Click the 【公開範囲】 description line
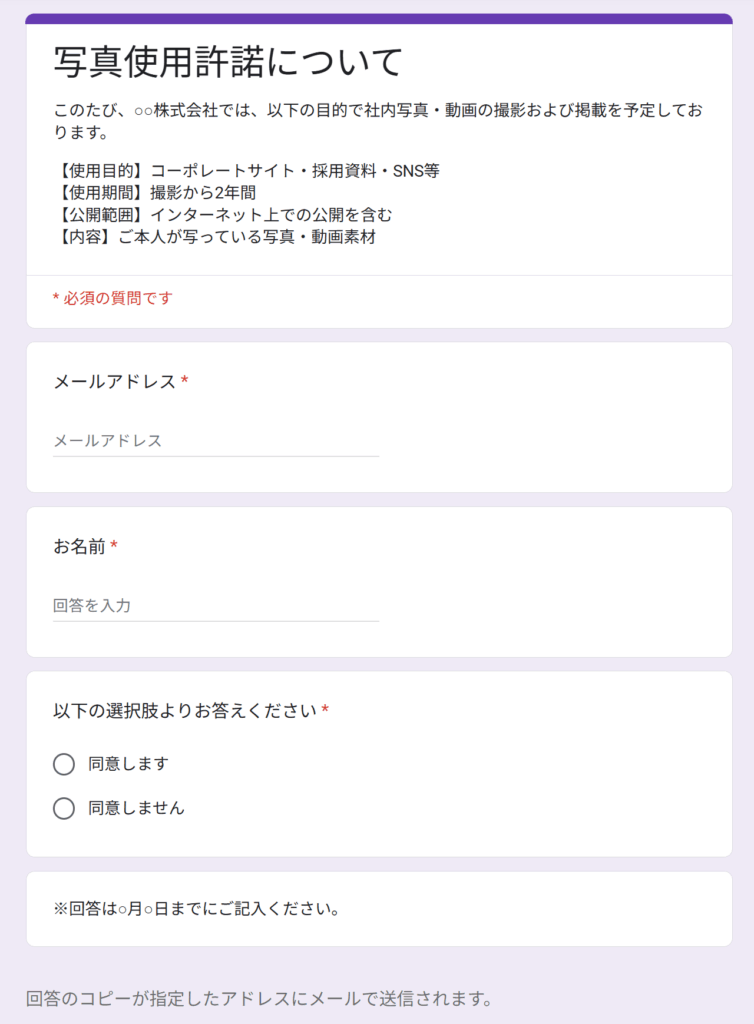 [x=223, y=215]
